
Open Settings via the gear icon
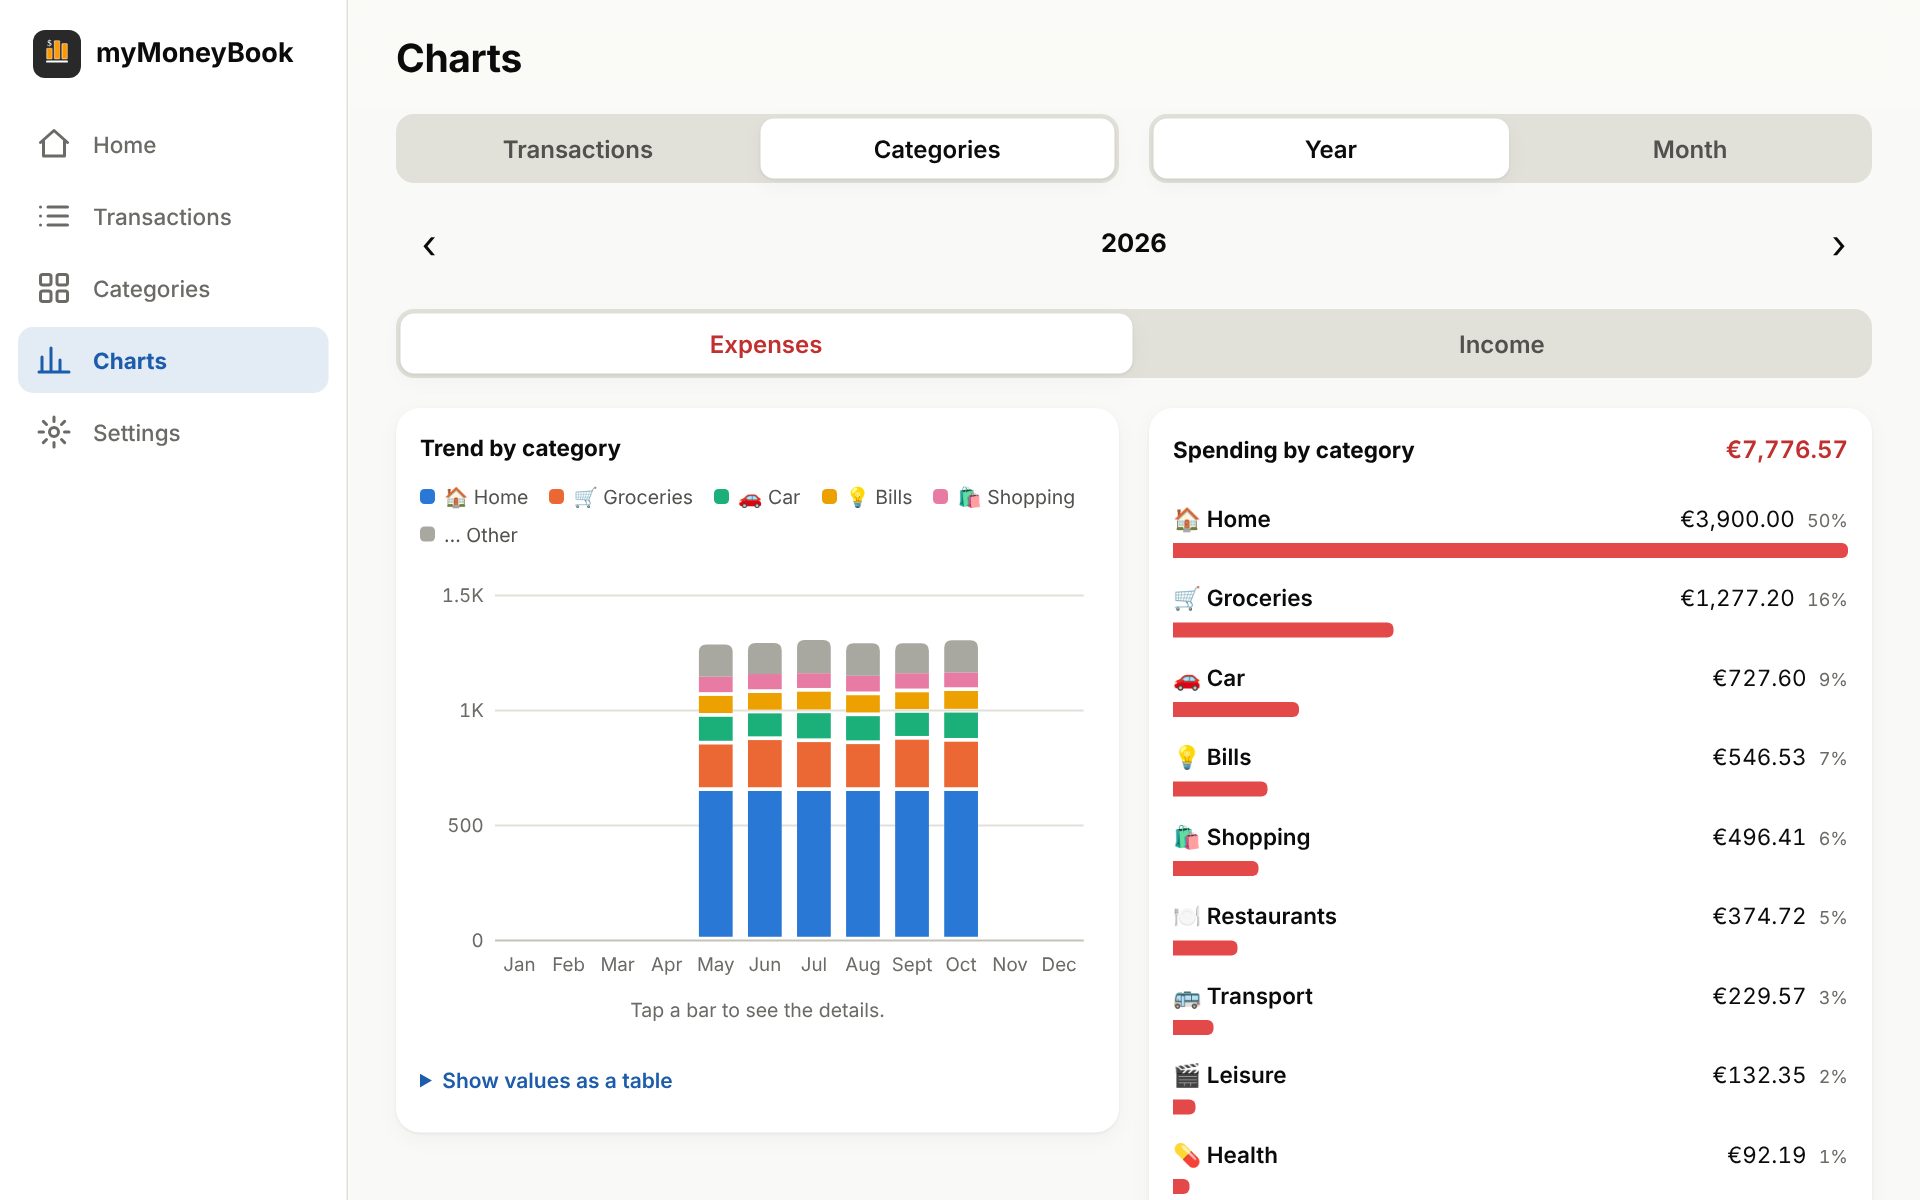pos(54,432)
